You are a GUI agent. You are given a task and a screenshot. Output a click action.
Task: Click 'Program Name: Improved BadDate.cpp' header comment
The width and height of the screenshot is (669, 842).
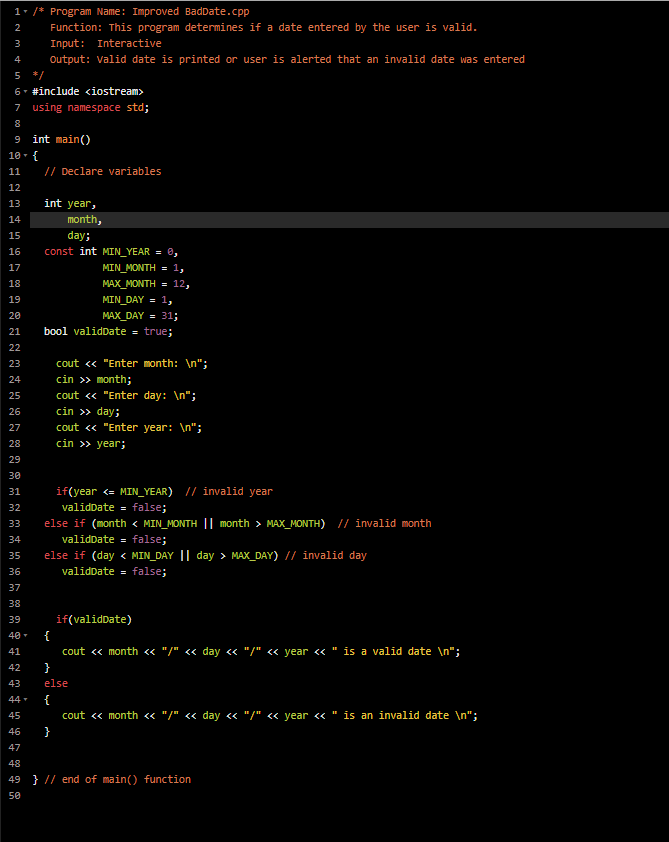[x=150, y=11]
